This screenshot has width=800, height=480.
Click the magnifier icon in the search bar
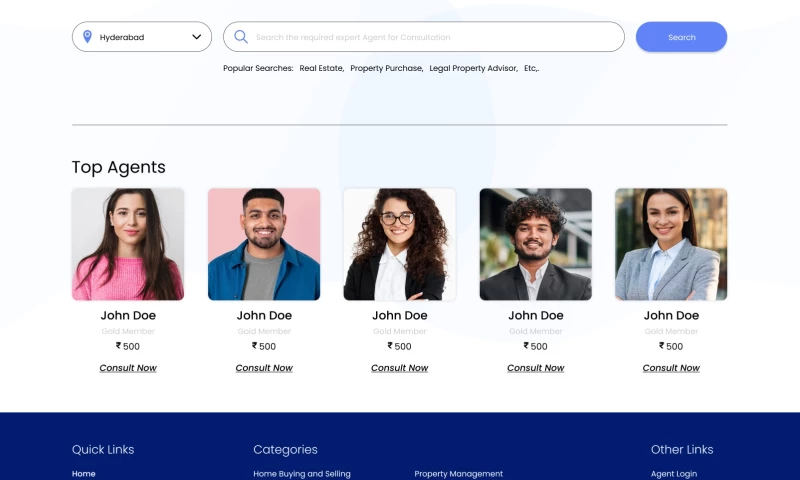click(x=240, y=37)
